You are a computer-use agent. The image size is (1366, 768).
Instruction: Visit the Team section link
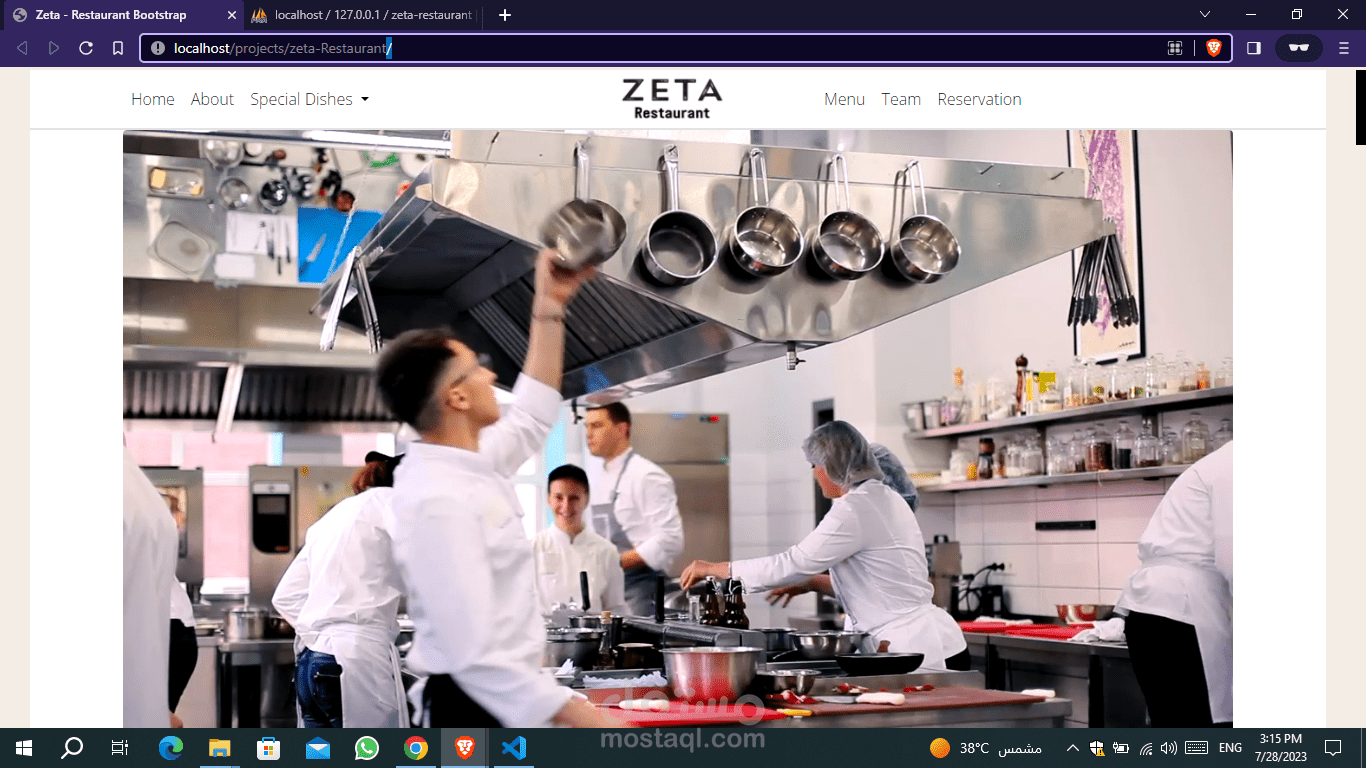tap(901, 99)
